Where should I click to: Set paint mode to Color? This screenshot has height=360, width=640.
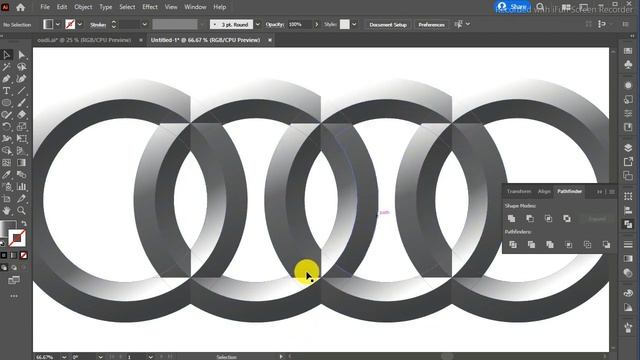point(4,256)
